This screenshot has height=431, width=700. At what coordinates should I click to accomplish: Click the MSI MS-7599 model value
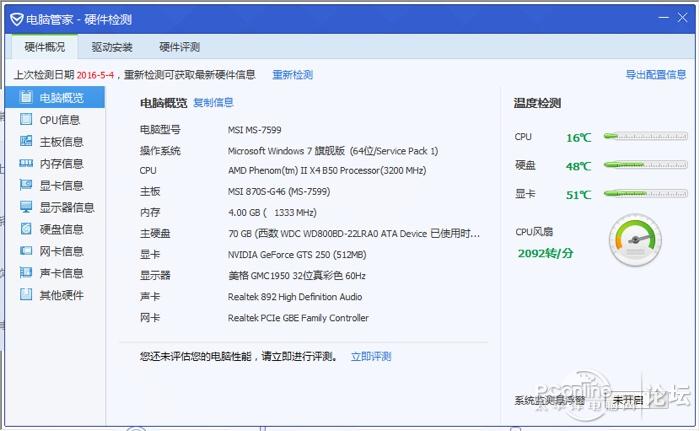coord(254,130)
